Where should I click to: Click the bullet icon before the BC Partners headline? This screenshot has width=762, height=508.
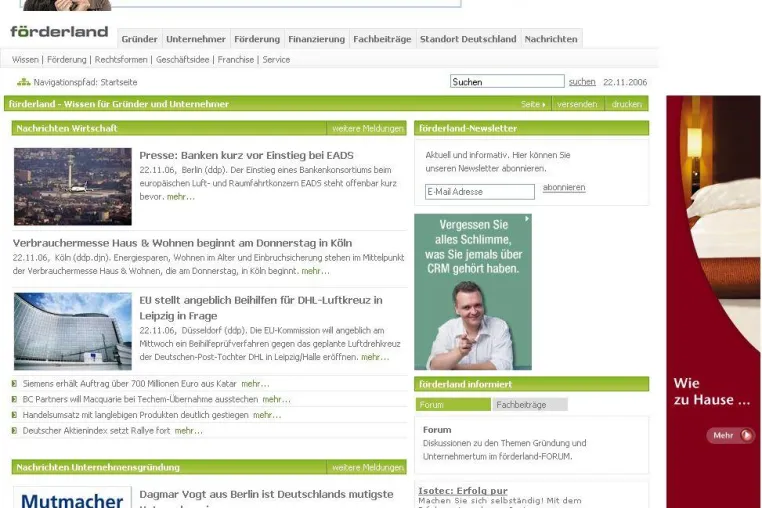[15, 399]
